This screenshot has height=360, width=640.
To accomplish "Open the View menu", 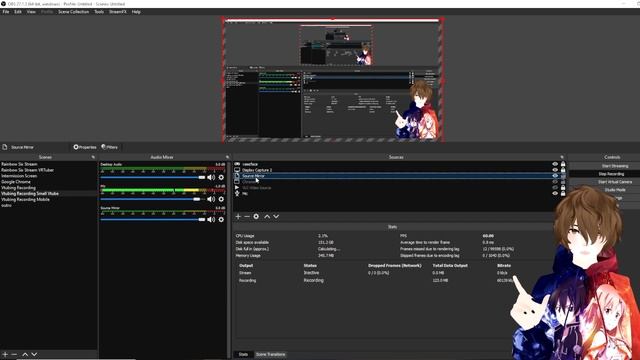I will point(31,12).
